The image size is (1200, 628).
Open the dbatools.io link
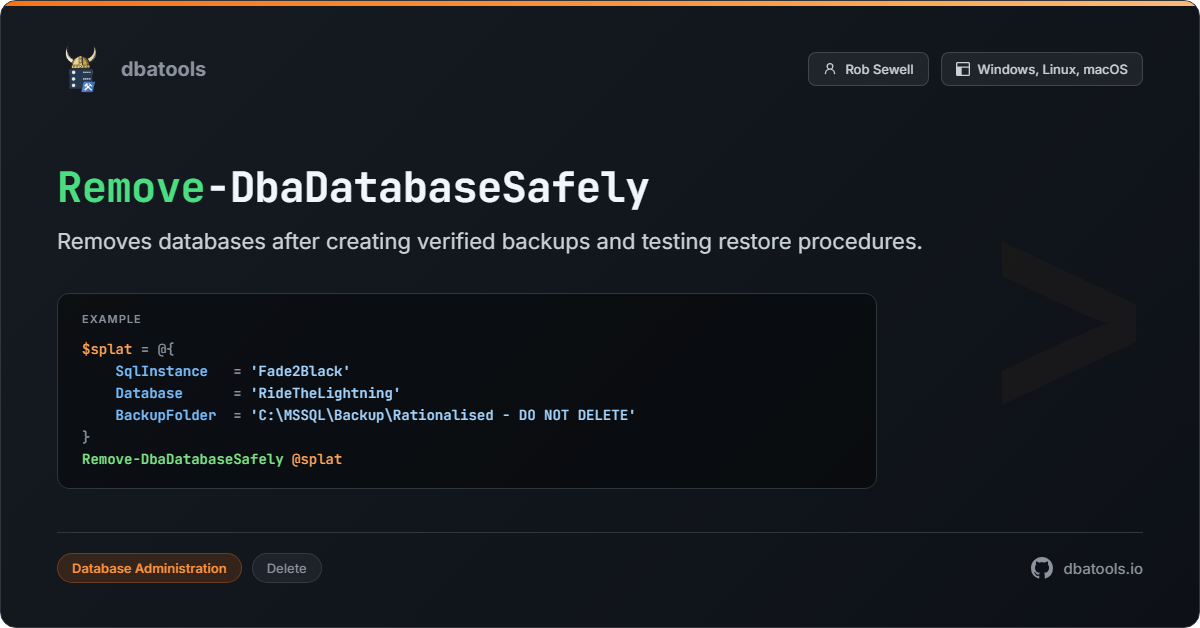[x=1102, y=568]
